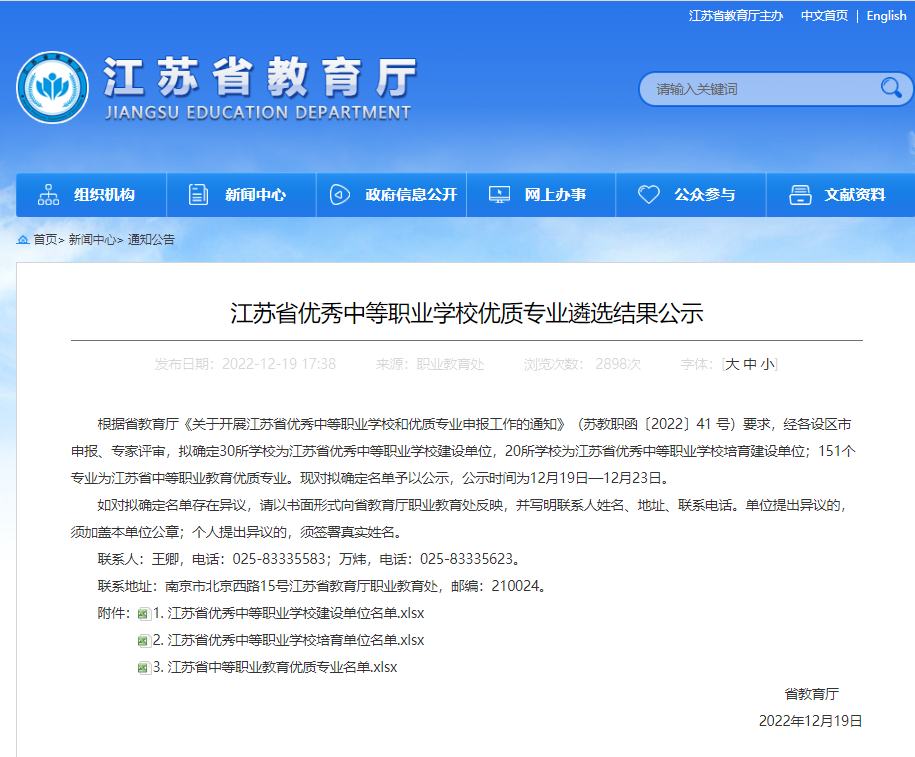Set font size to 小
Viewport: 915px width, 757px height.
coord(767,364)
